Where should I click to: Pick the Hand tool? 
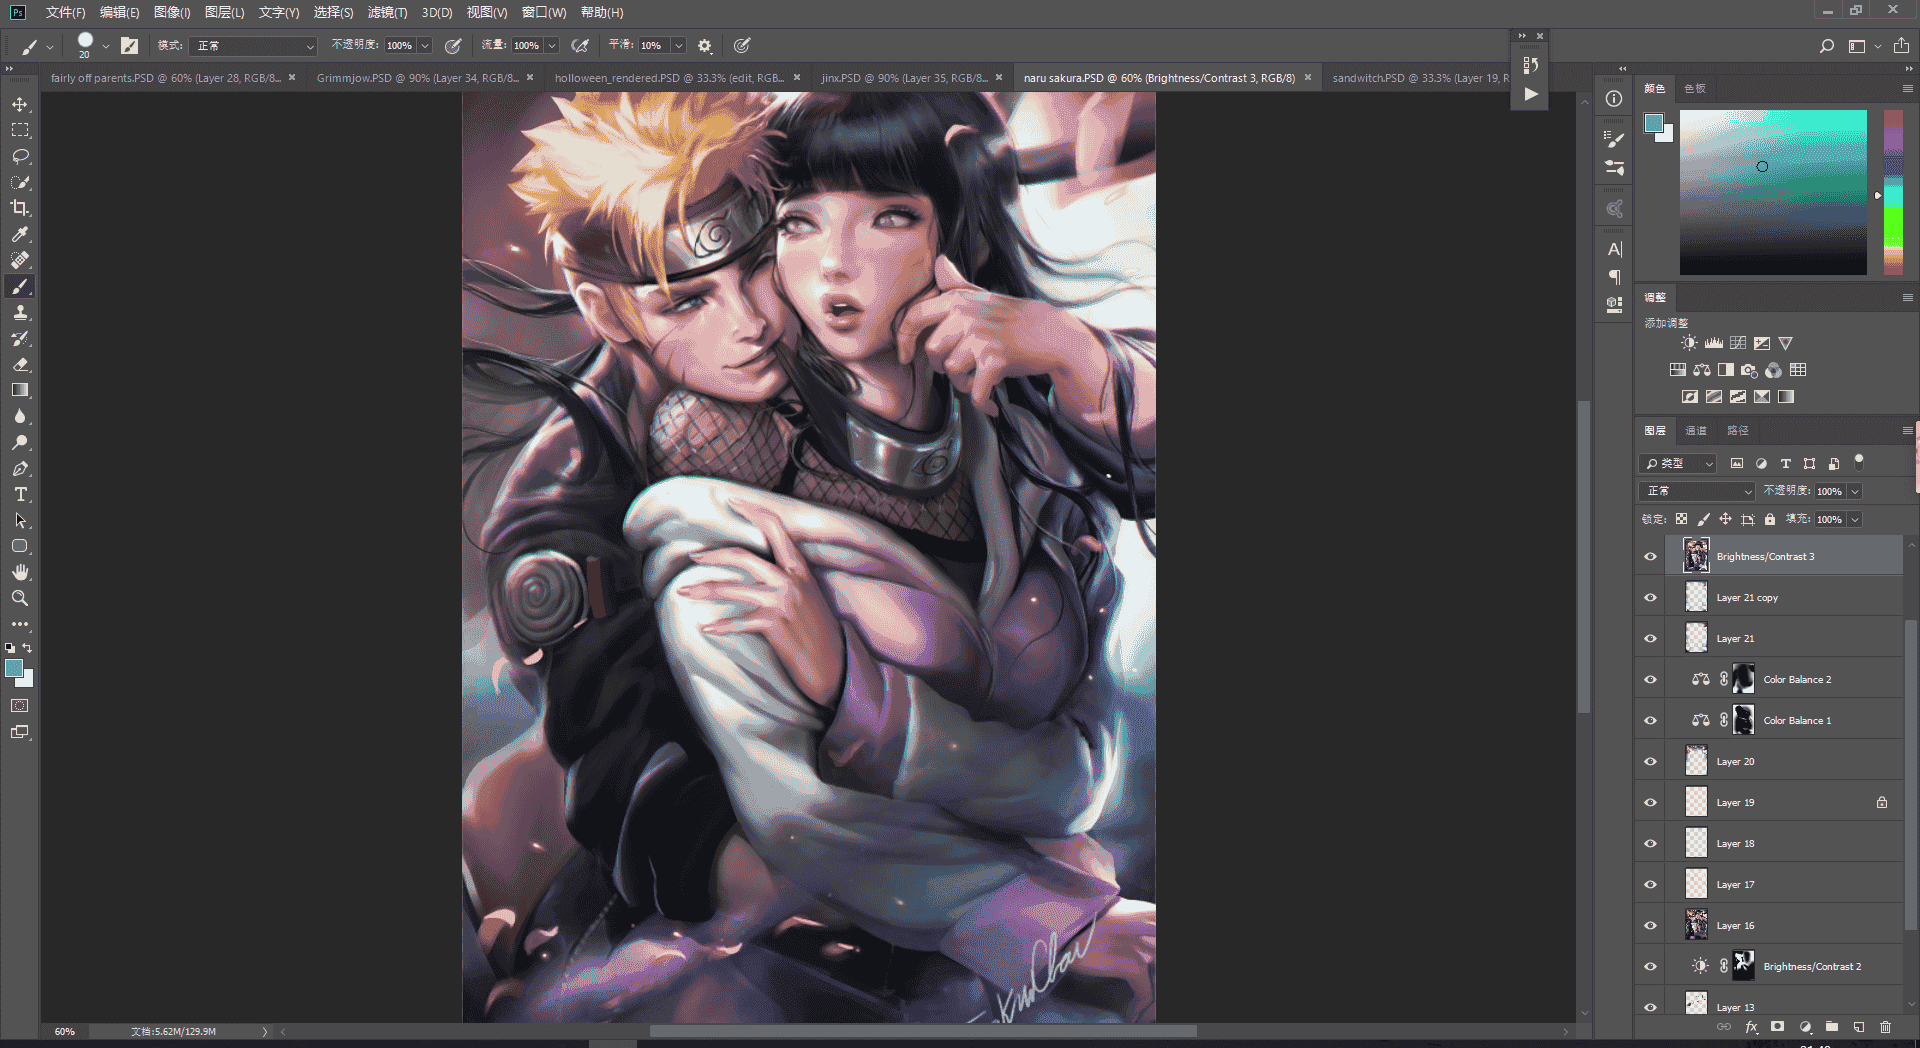20,572
